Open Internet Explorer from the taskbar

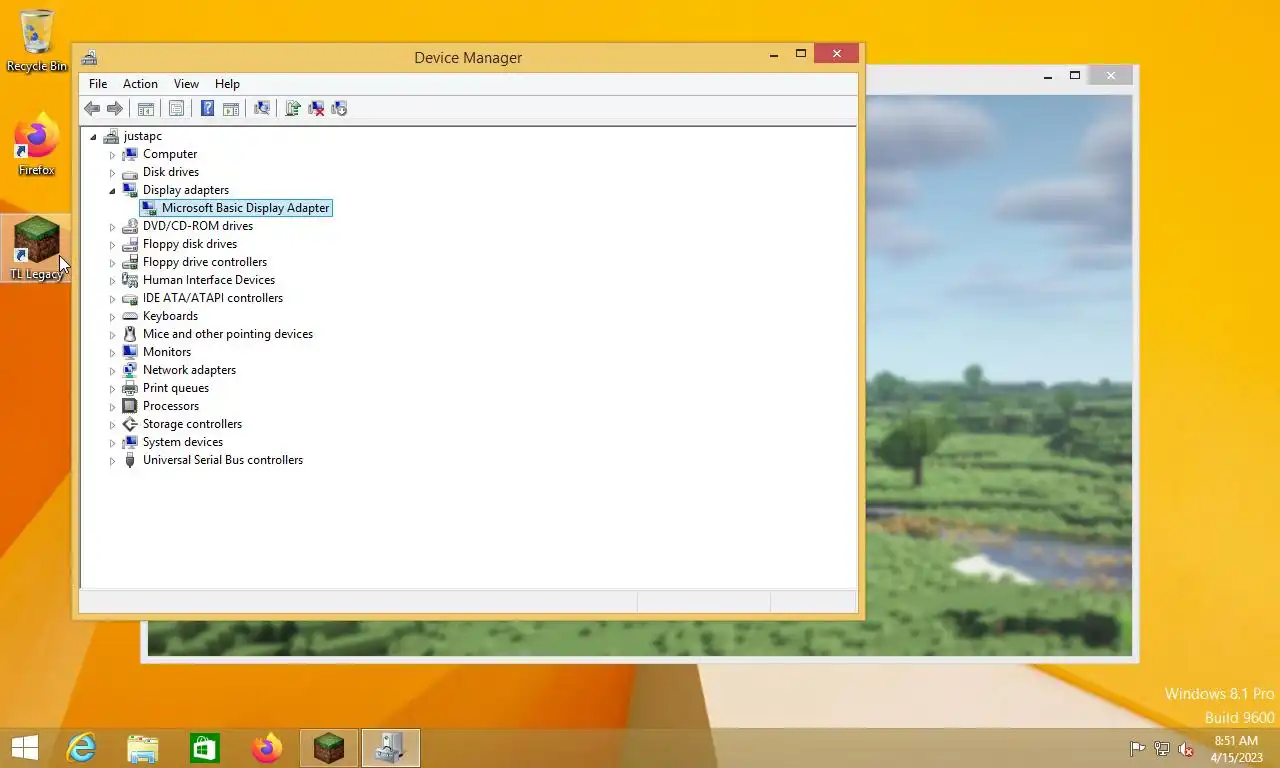(x=81, y=748)
